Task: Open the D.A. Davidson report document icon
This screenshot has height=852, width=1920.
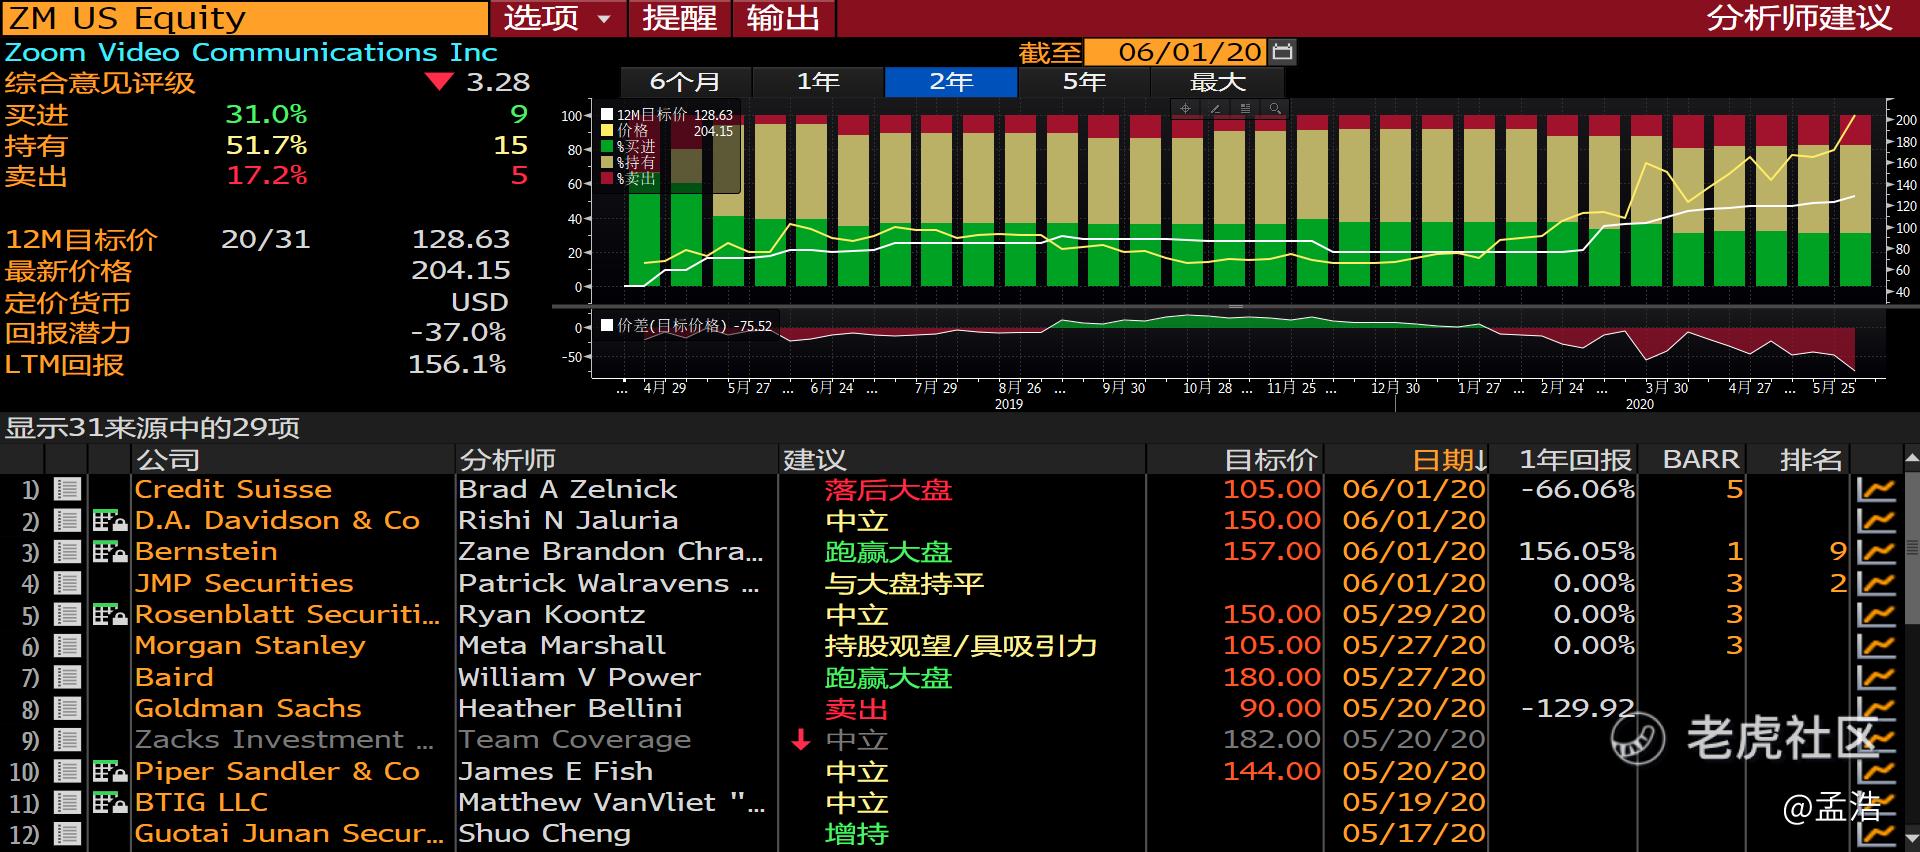Action: pos(67,520)
